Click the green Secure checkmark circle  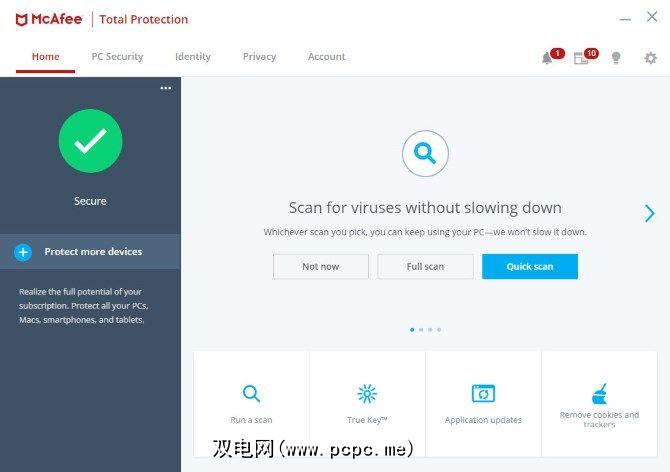(90, 141)
